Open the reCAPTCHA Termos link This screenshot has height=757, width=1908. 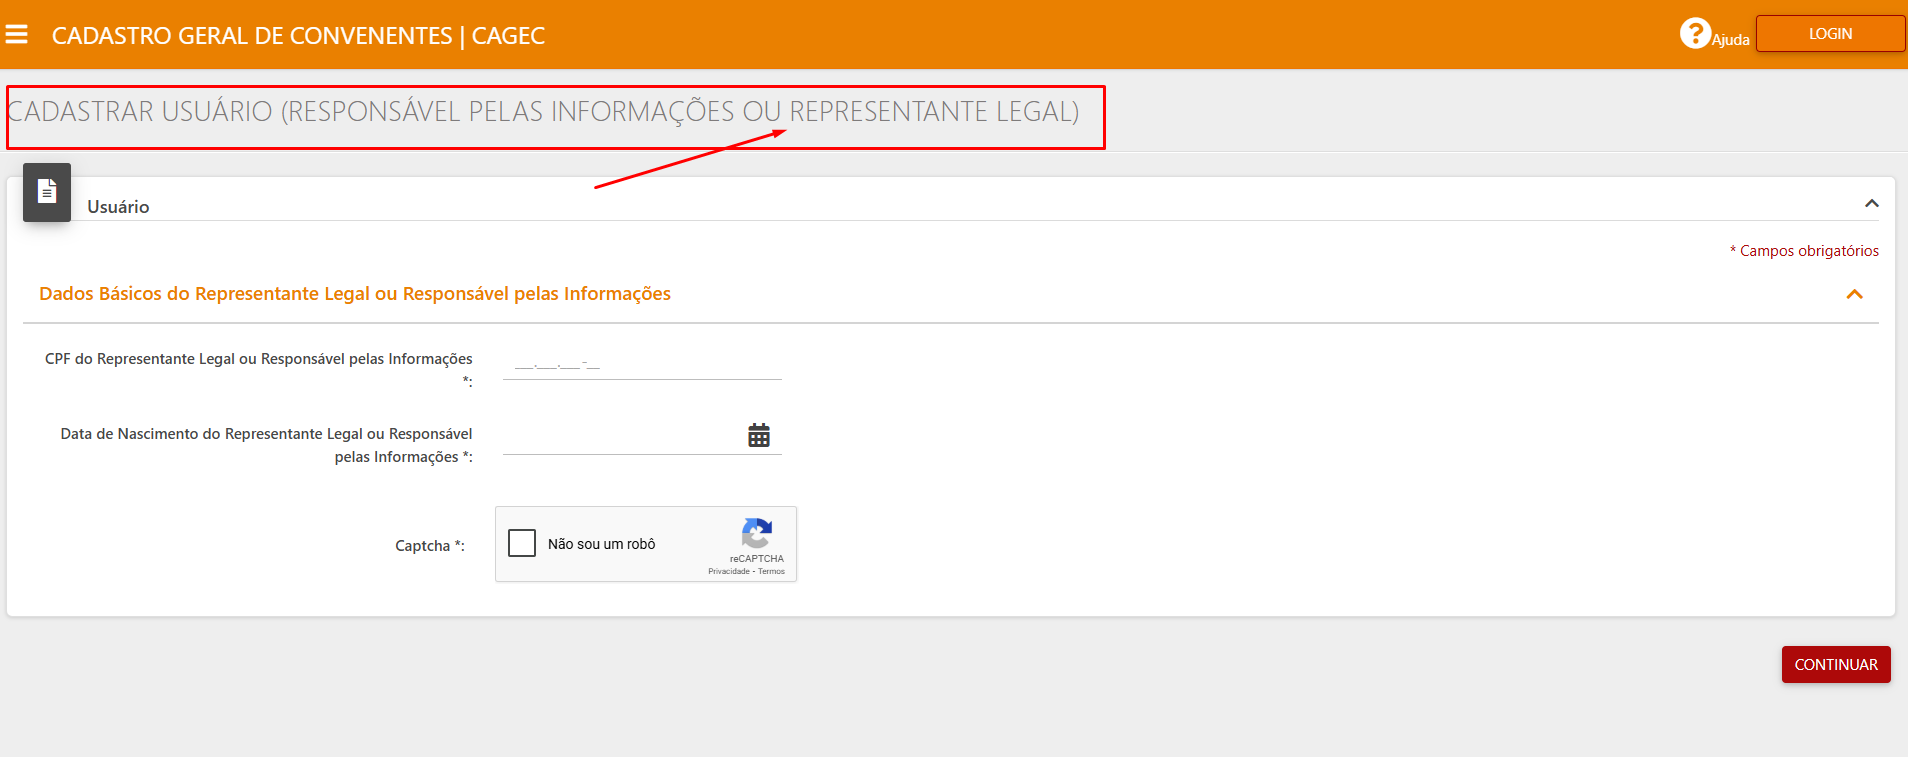(771, 572)
